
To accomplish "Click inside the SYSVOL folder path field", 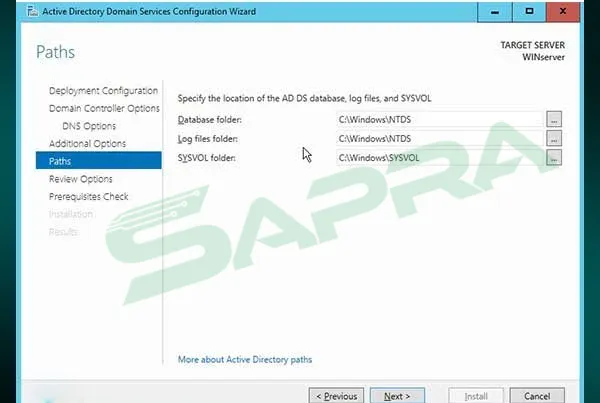I will coord(438,157).
